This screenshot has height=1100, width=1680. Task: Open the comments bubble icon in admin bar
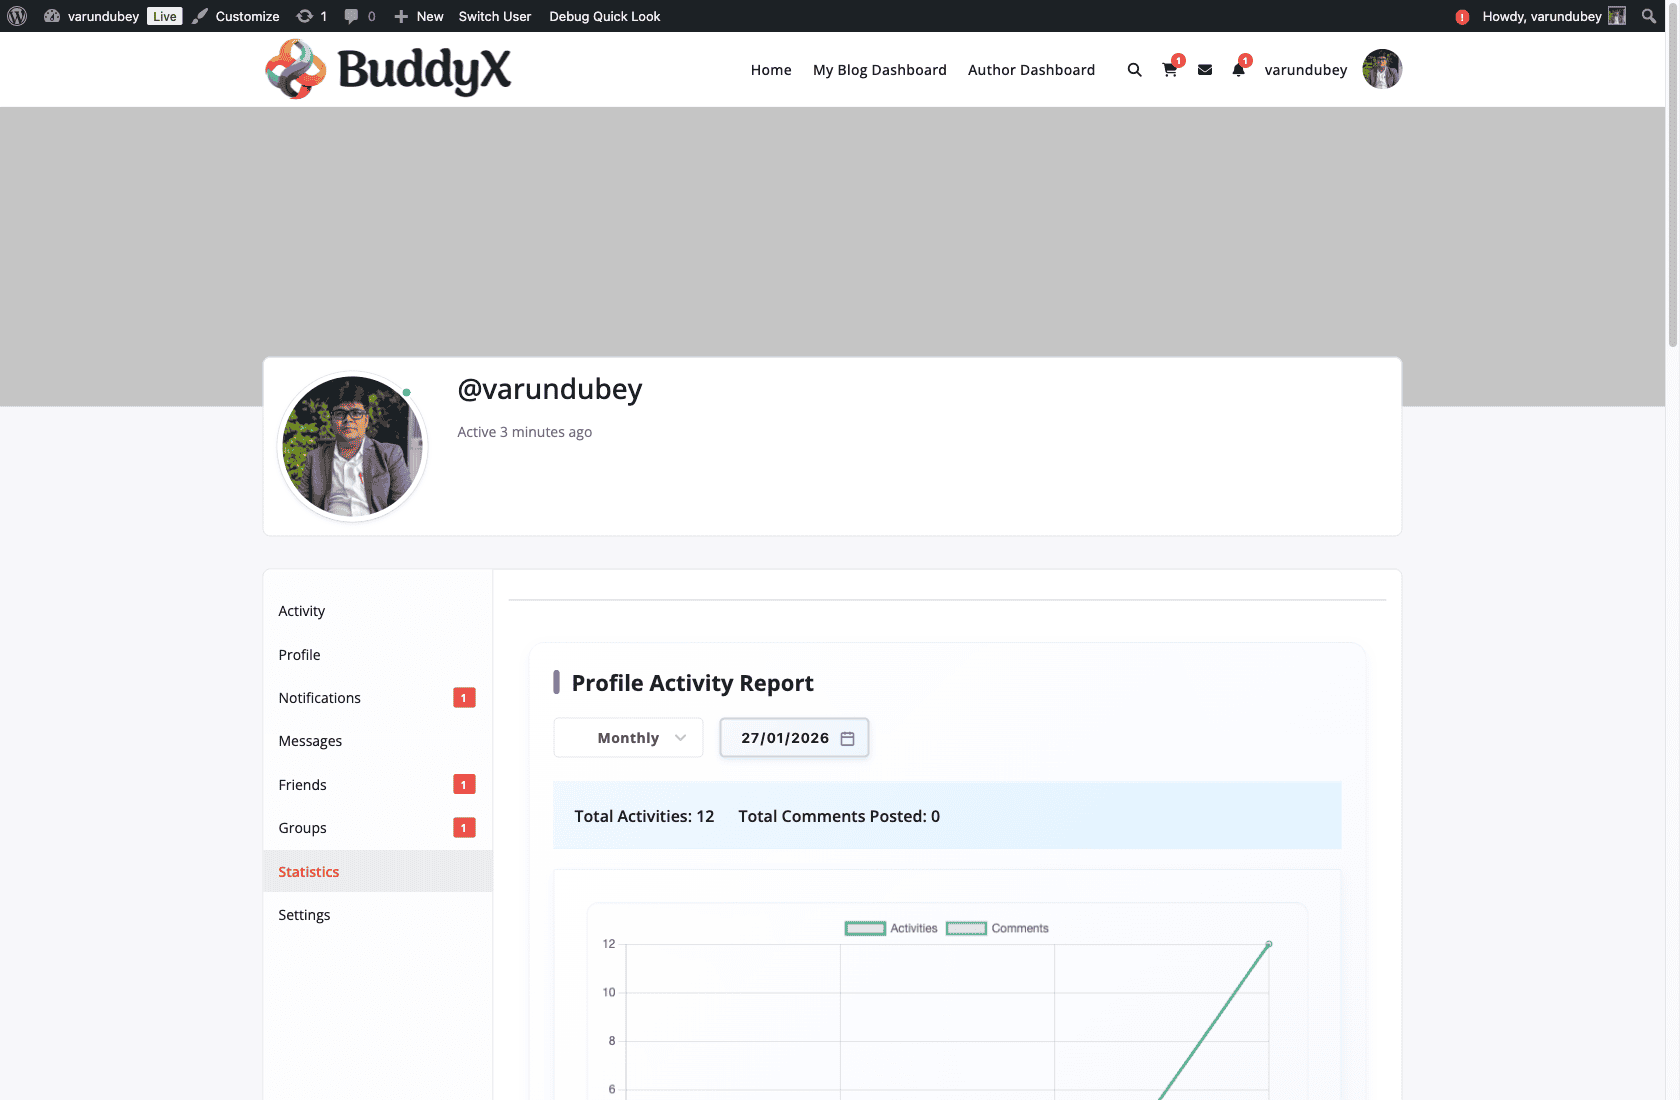(352, 16)
